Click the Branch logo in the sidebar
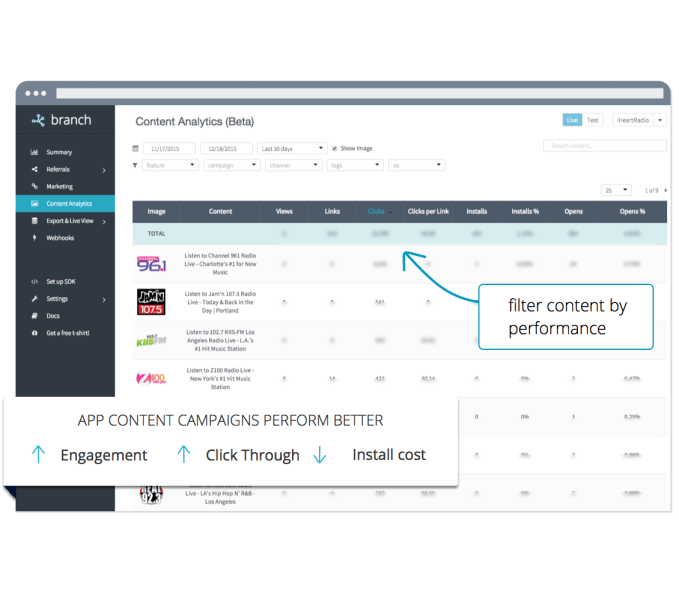The width and height of the screenshot is (679, 606). 61,120
